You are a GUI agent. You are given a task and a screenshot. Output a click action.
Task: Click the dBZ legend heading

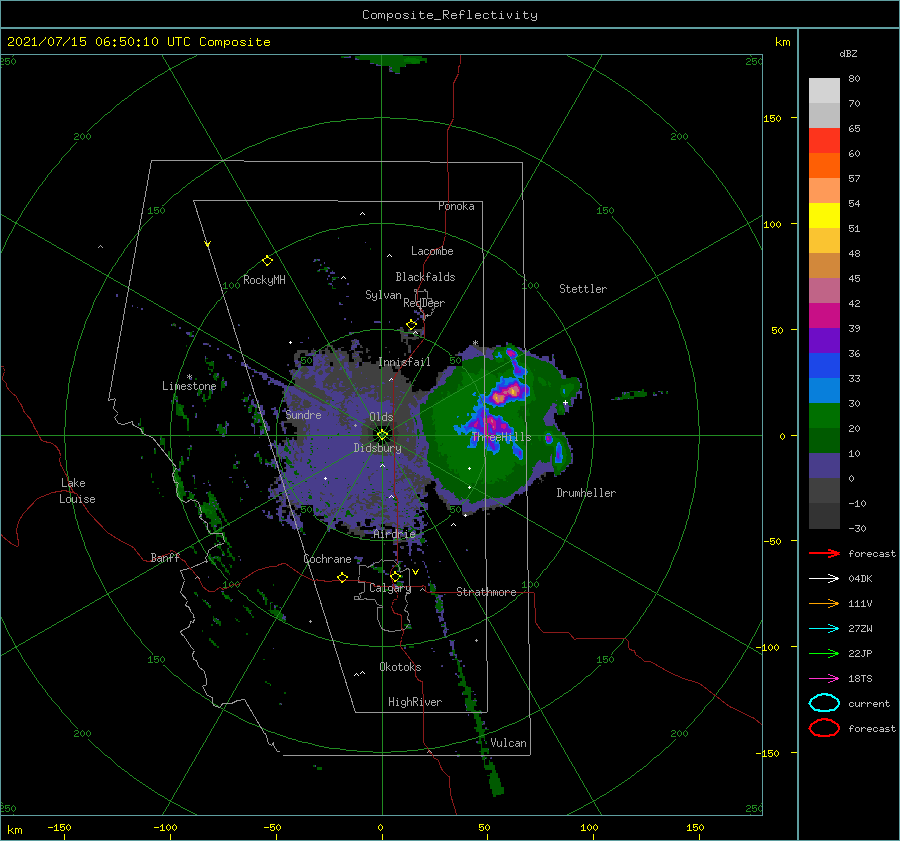pos(848,54)
